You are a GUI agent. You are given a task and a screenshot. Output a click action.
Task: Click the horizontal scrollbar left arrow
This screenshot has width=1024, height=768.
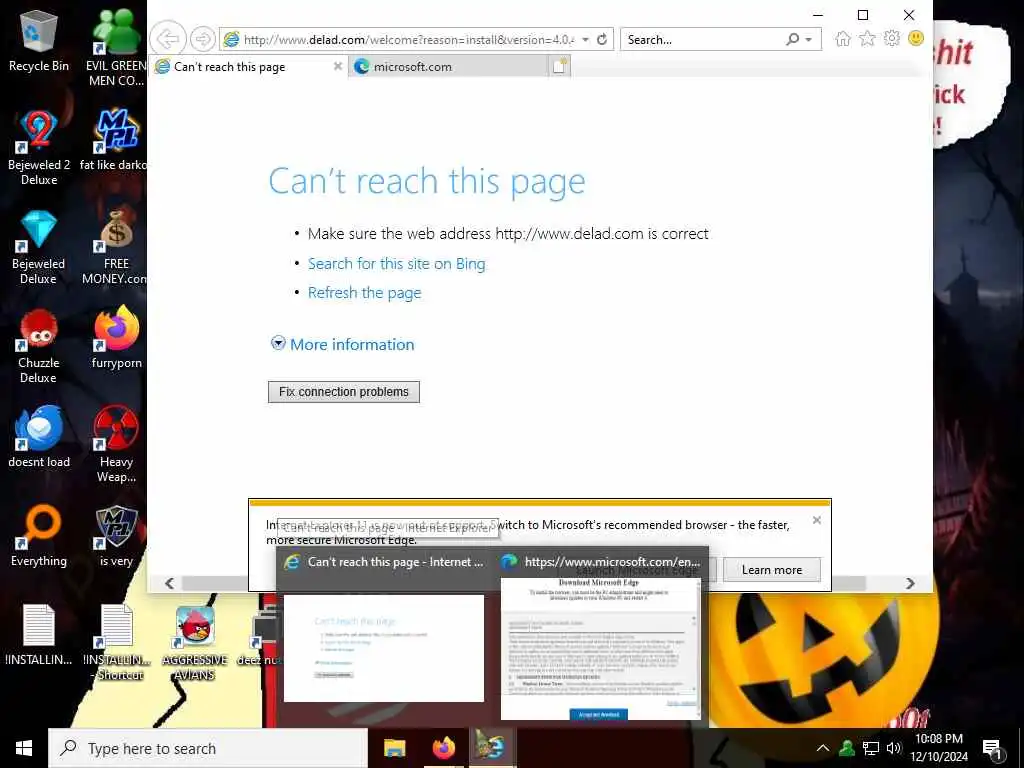coord(169,583)
